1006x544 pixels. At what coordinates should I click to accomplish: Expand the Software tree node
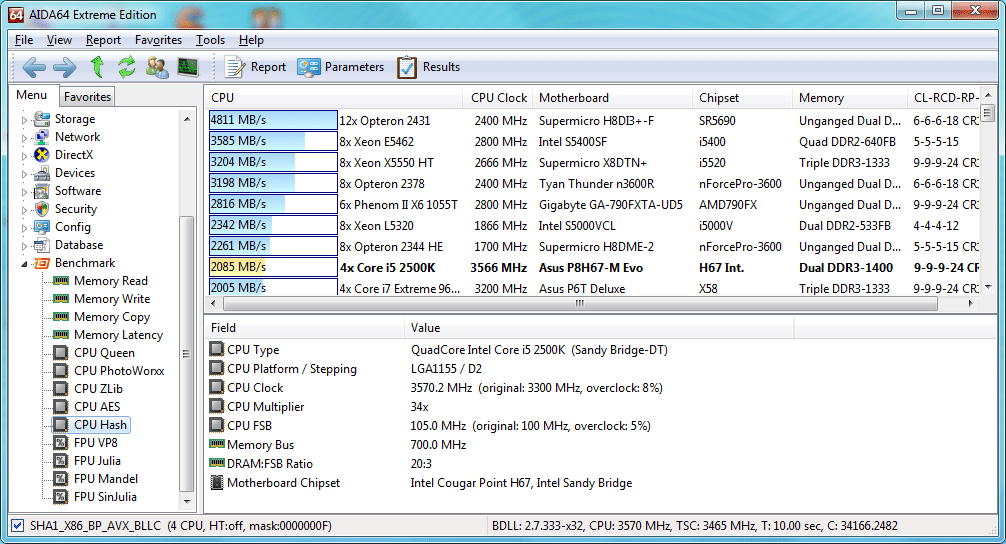tap(24, 191)
